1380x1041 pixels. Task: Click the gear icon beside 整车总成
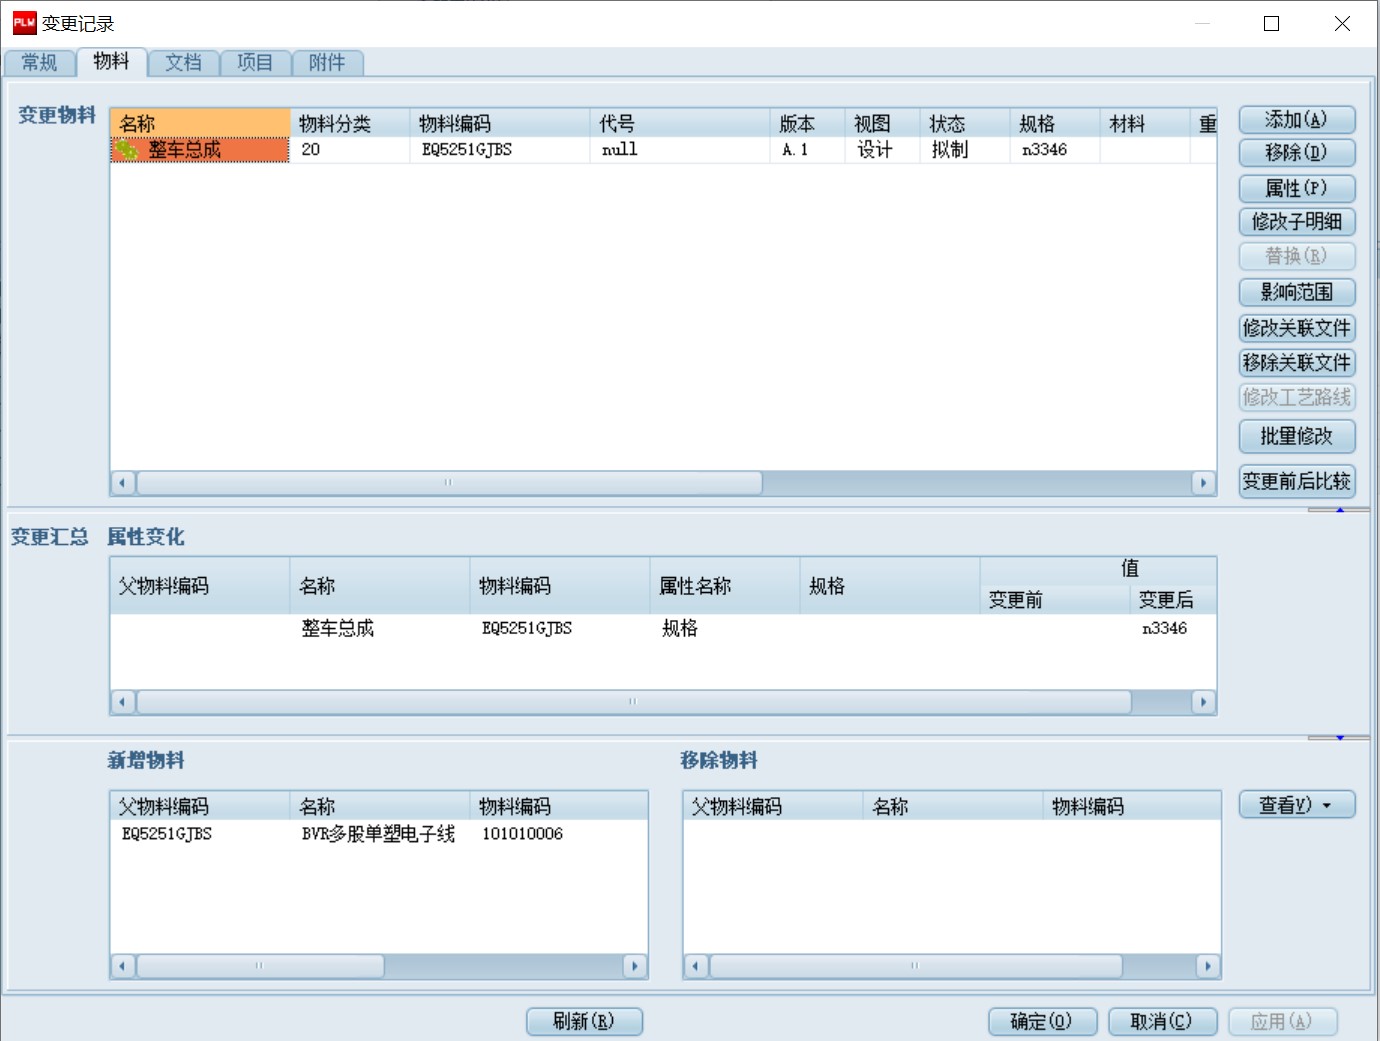coord(126,150)
